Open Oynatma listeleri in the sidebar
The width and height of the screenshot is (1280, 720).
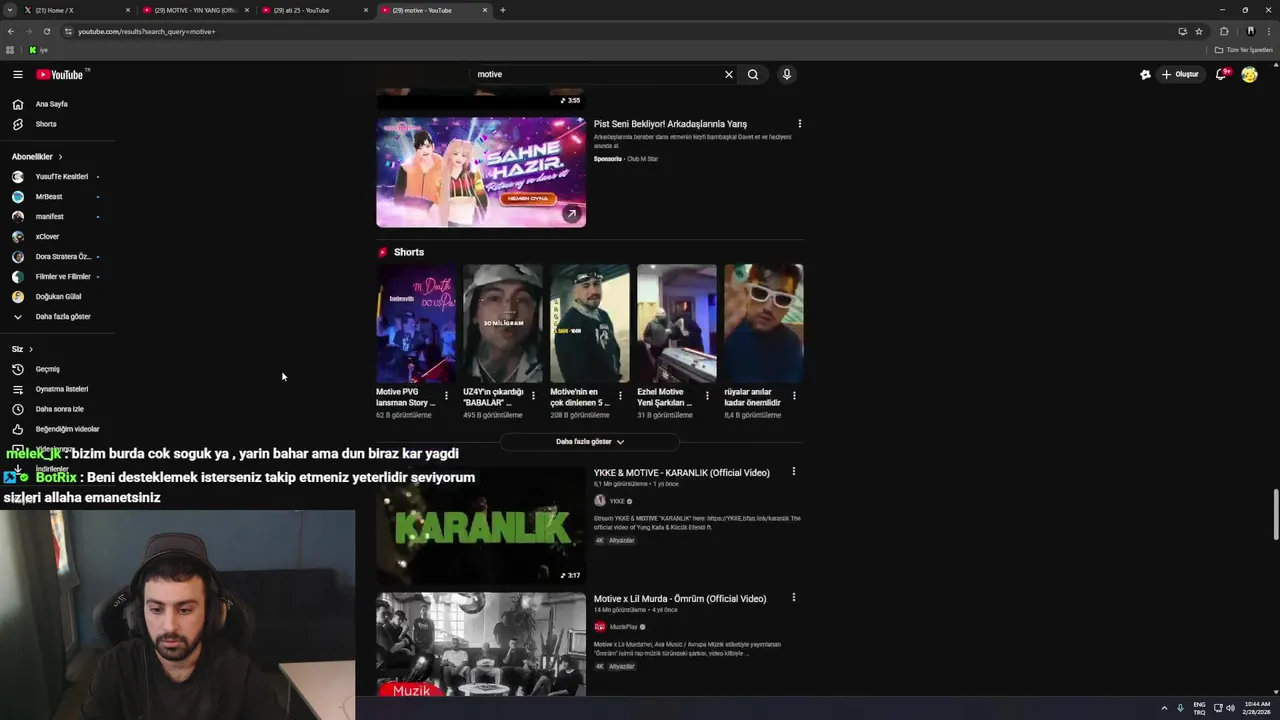pos(62,389)
